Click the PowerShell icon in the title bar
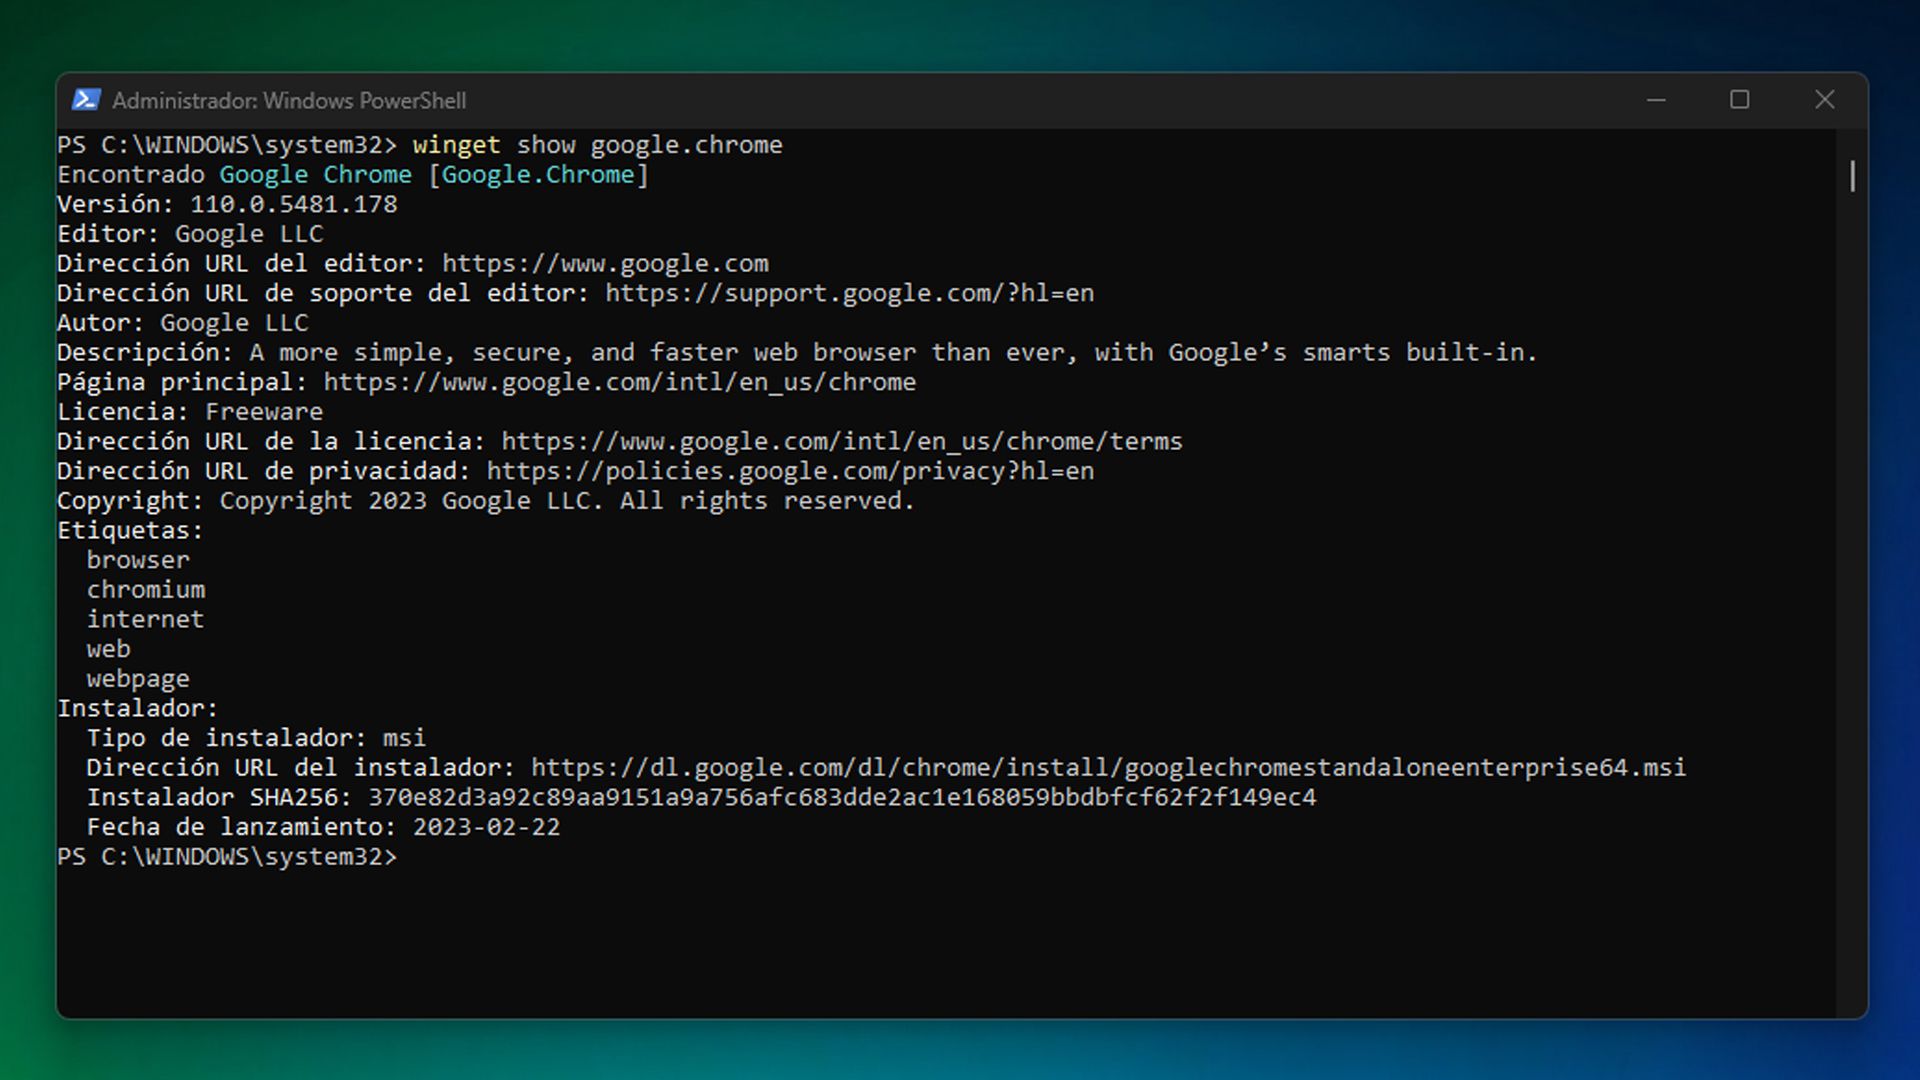Viewport: 1920px width, 1080px height. pos(86,100)
